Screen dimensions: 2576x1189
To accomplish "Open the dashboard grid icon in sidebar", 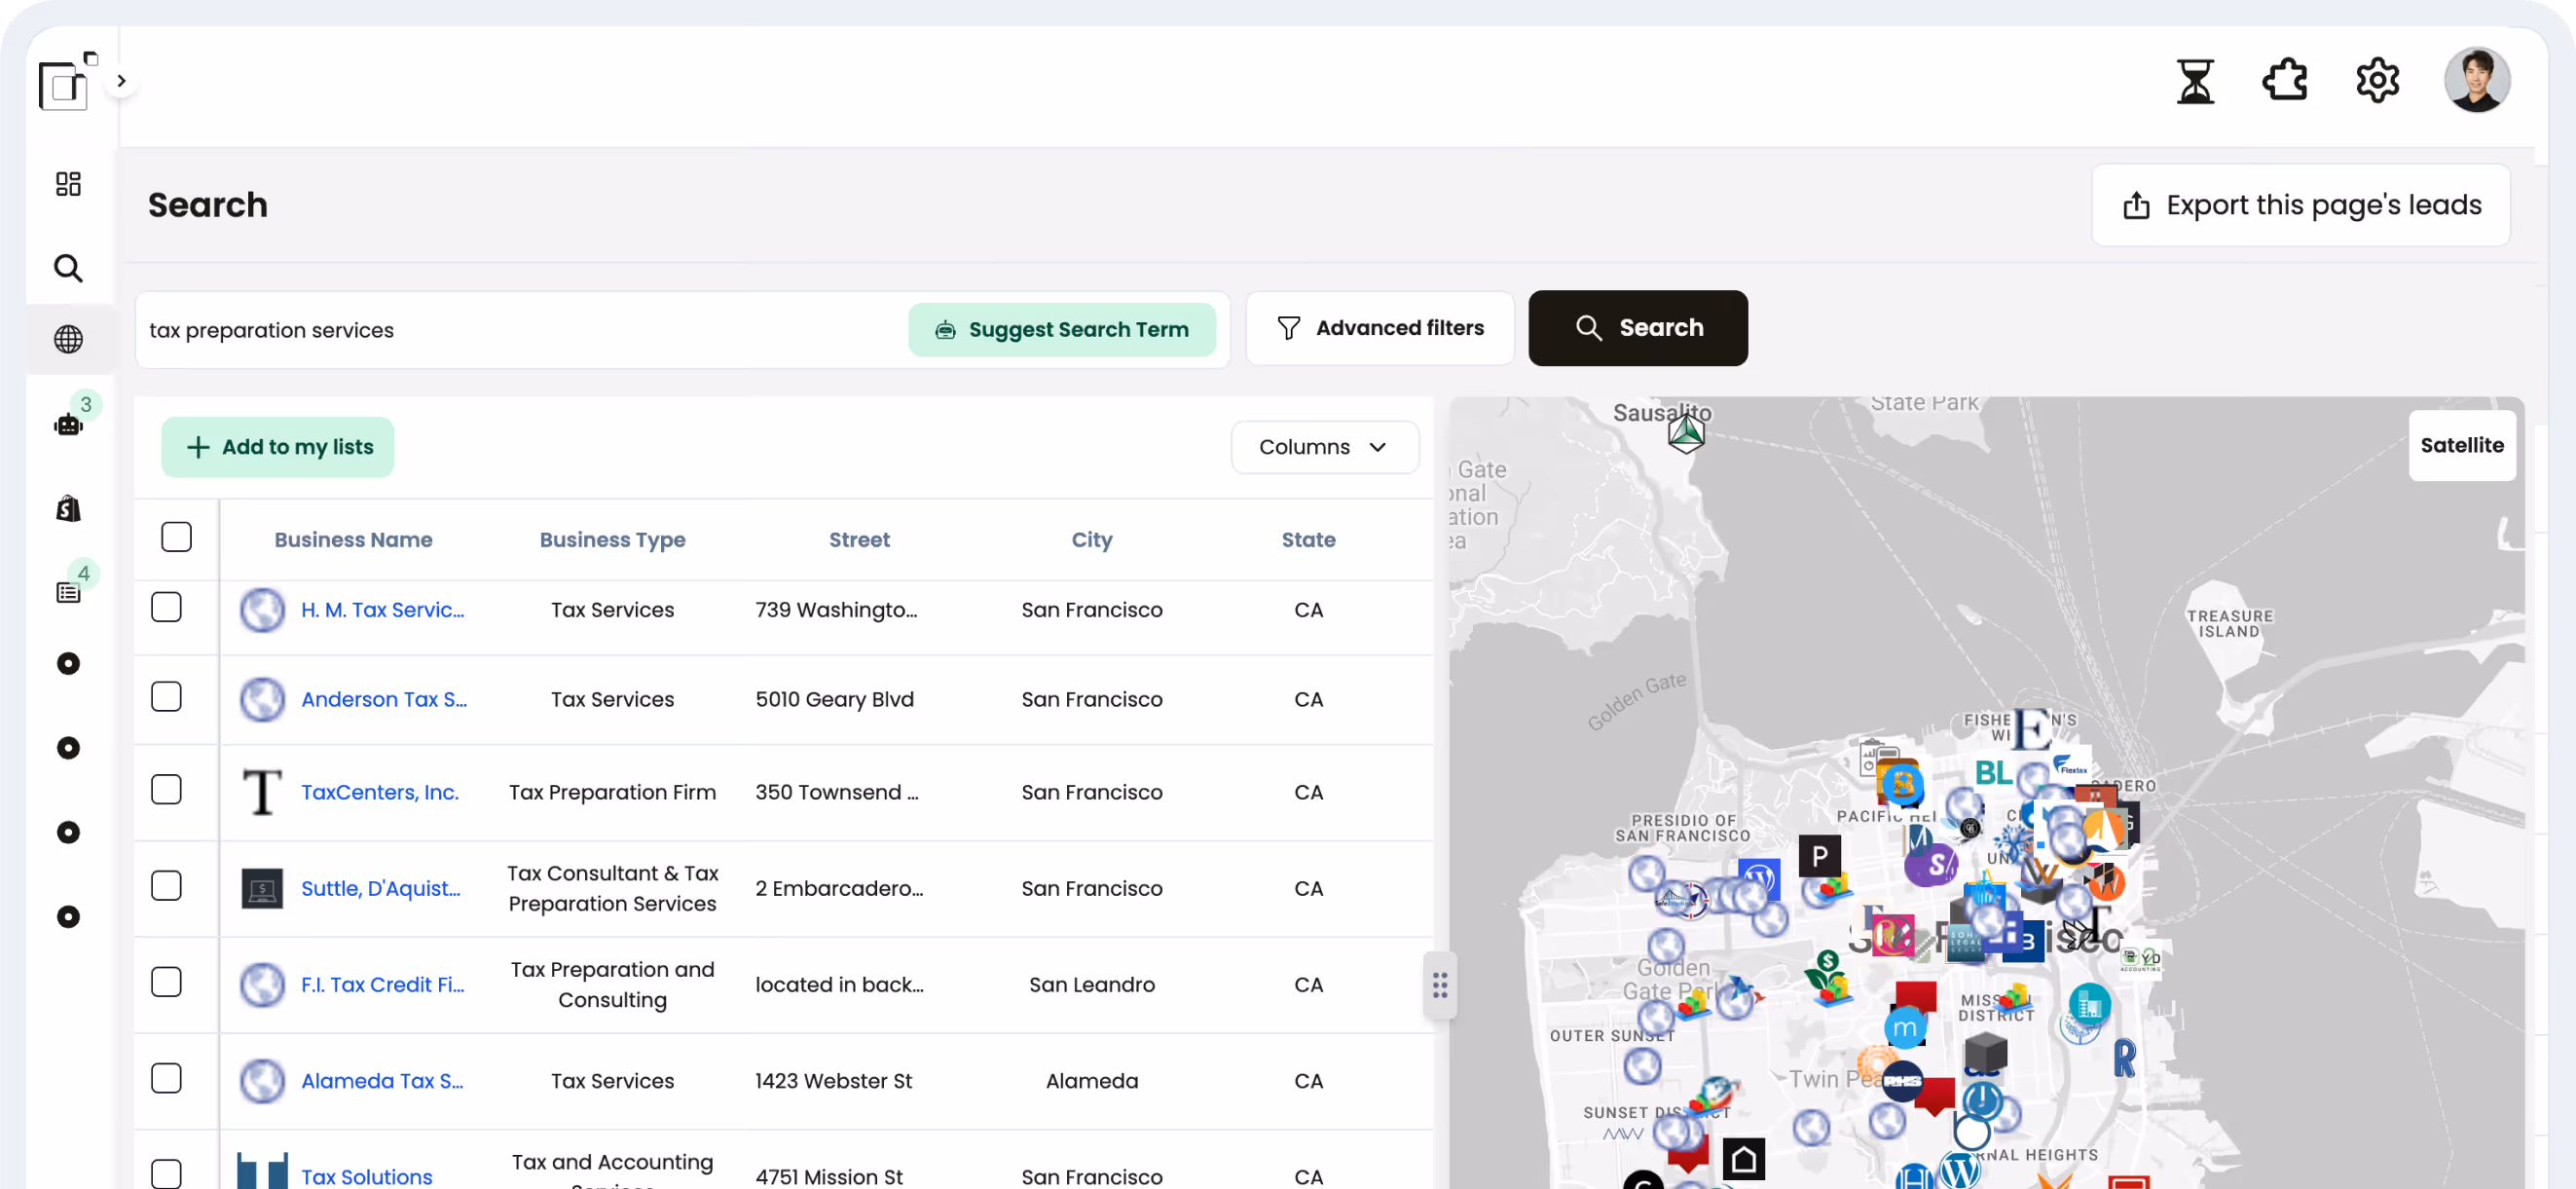I will coord(68,183).
